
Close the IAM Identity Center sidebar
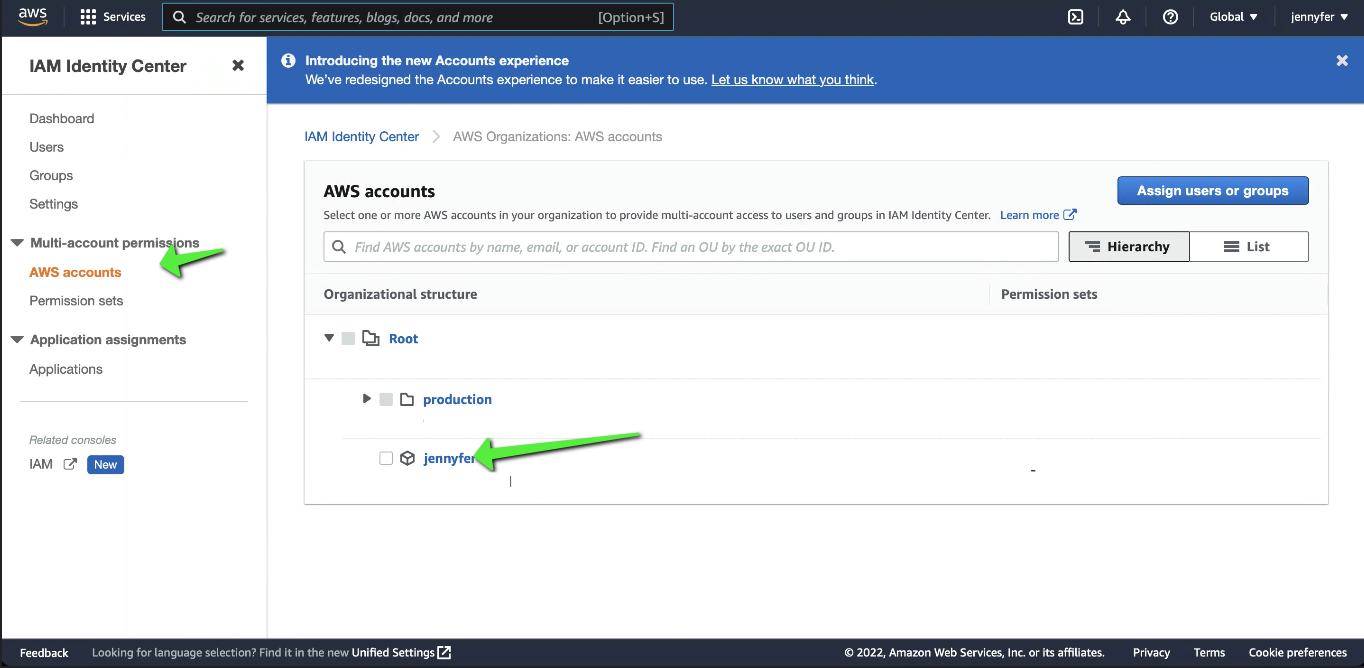[238, 65]
